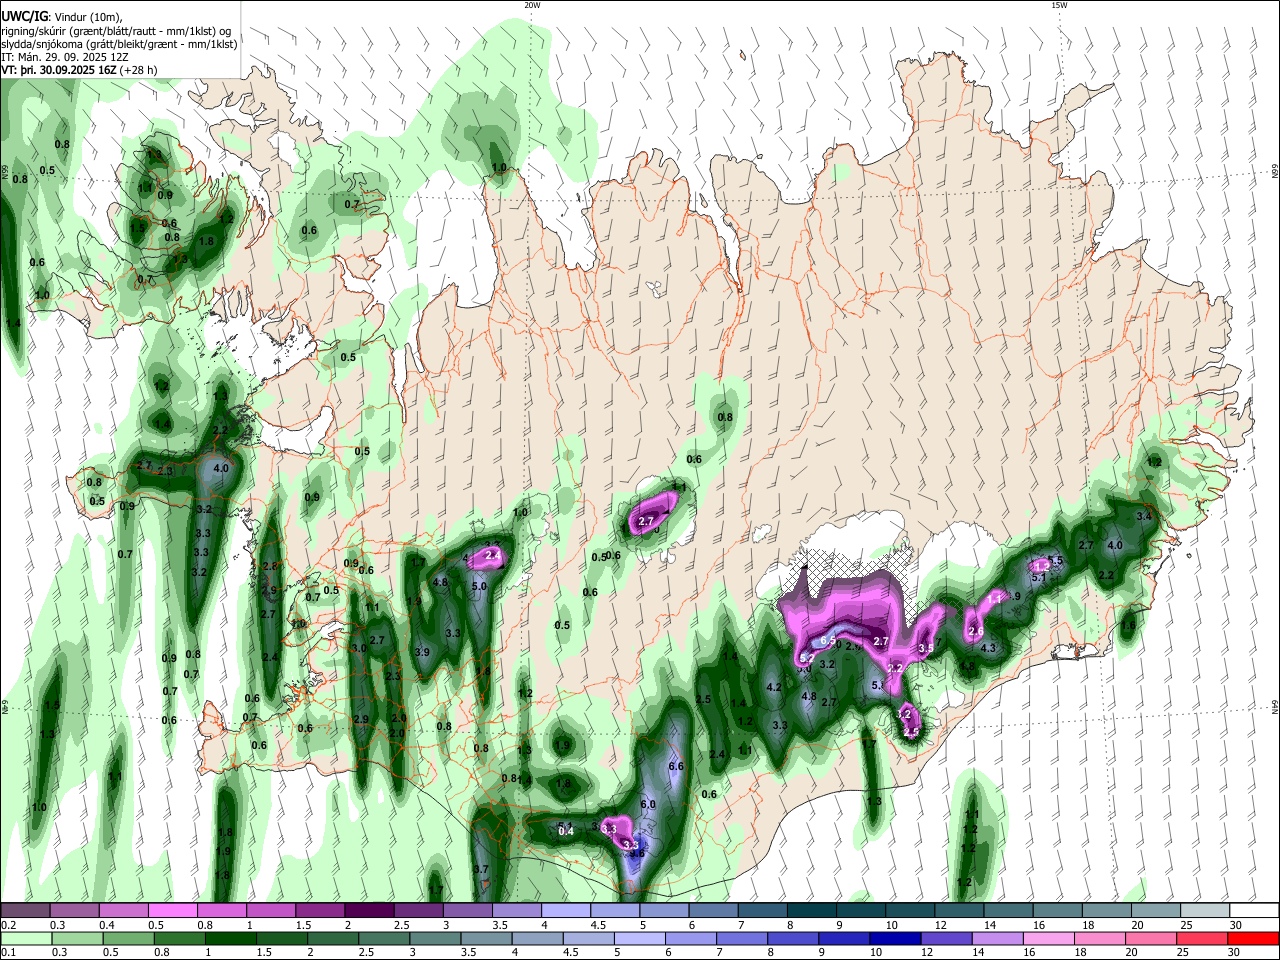Select the '4.3' precipitation value on the map
Viewport: 1280px width, 960px height.
(988, 648)
